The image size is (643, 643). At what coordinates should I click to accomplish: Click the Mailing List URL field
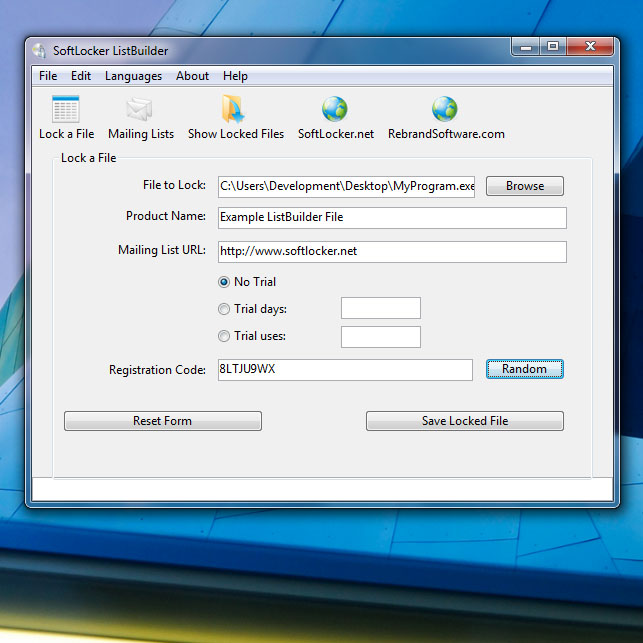tap(391, 252)
